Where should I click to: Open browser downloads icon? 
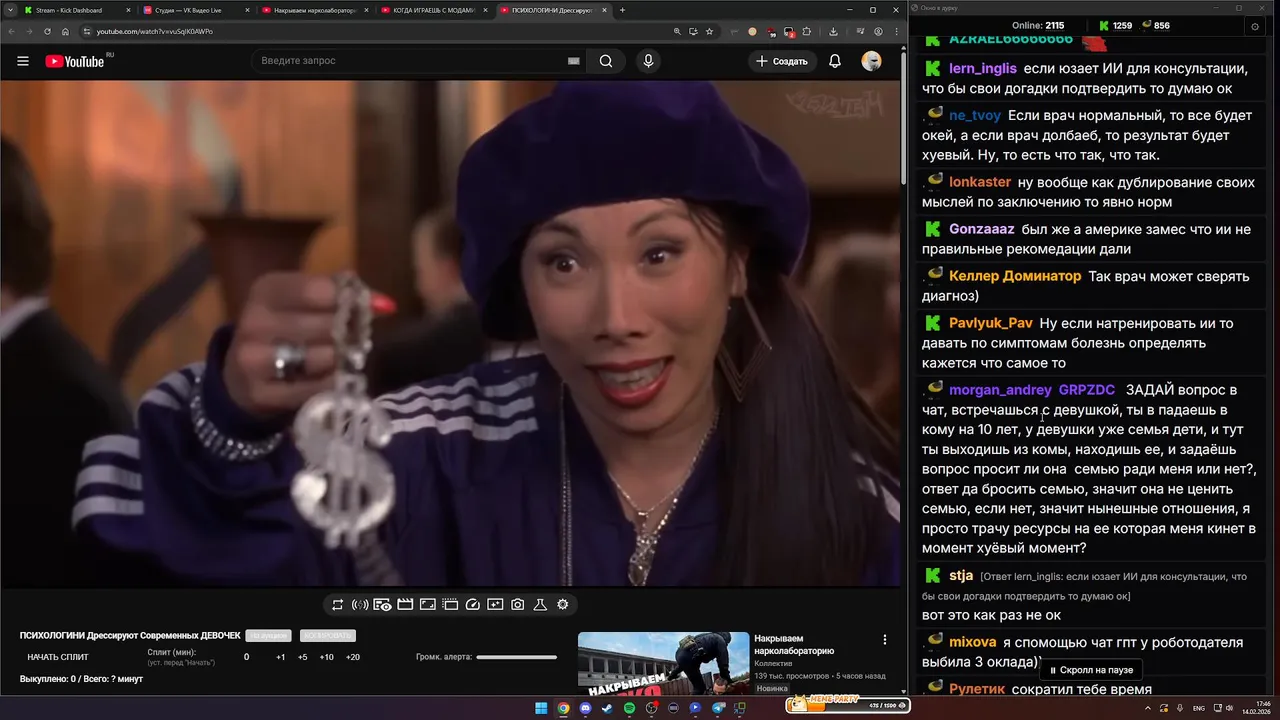(833, 31)
